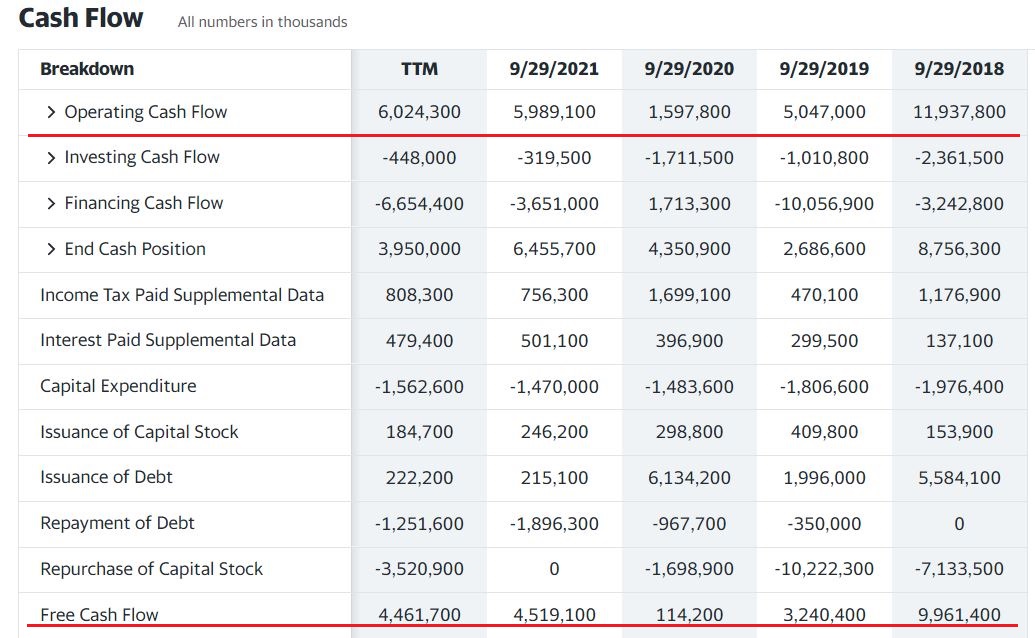Click issuance of debt value 6,134,200

pos(689,478)
